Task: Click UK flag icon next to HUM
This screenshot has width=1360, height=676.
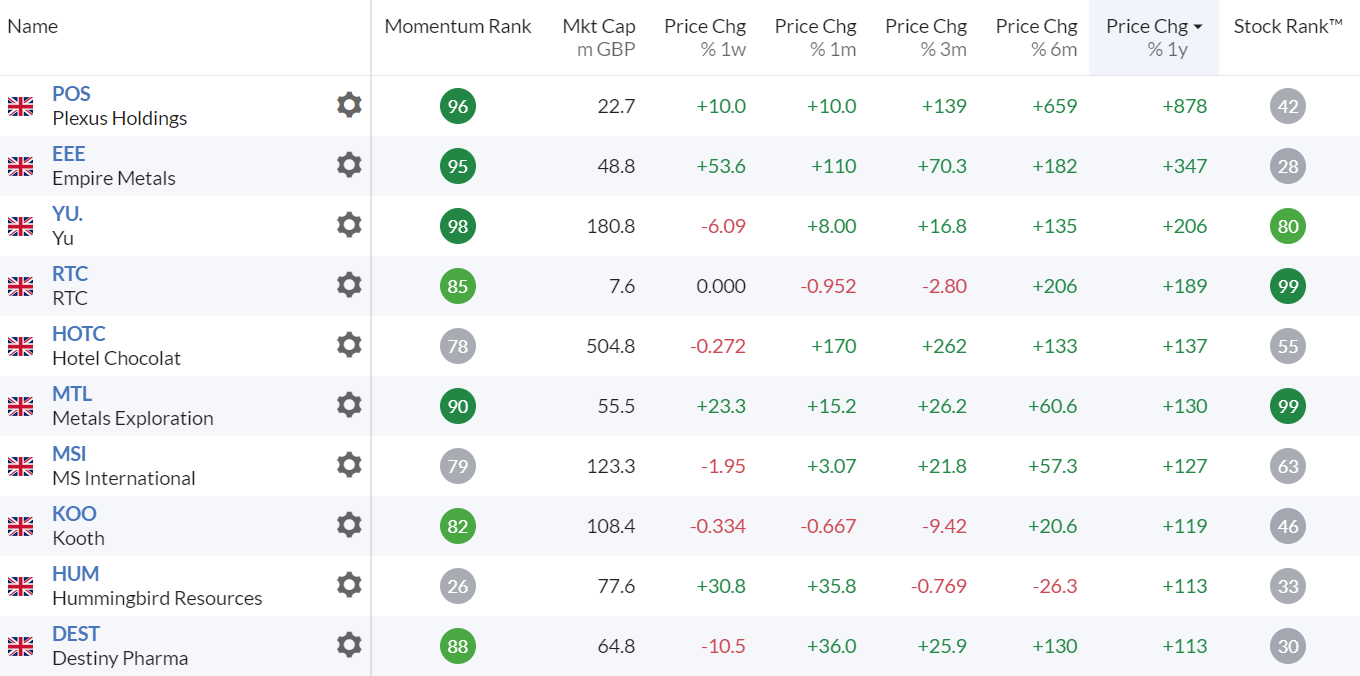Action: (x=20, y=586)
